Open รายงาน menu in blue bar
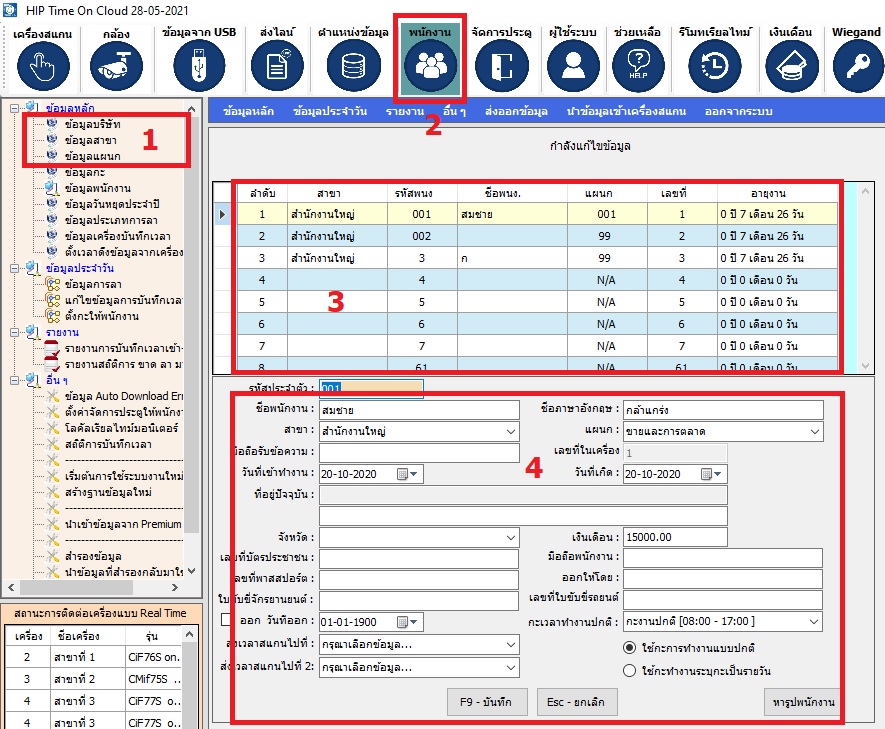885x729 pixels. tap(405, 112)
